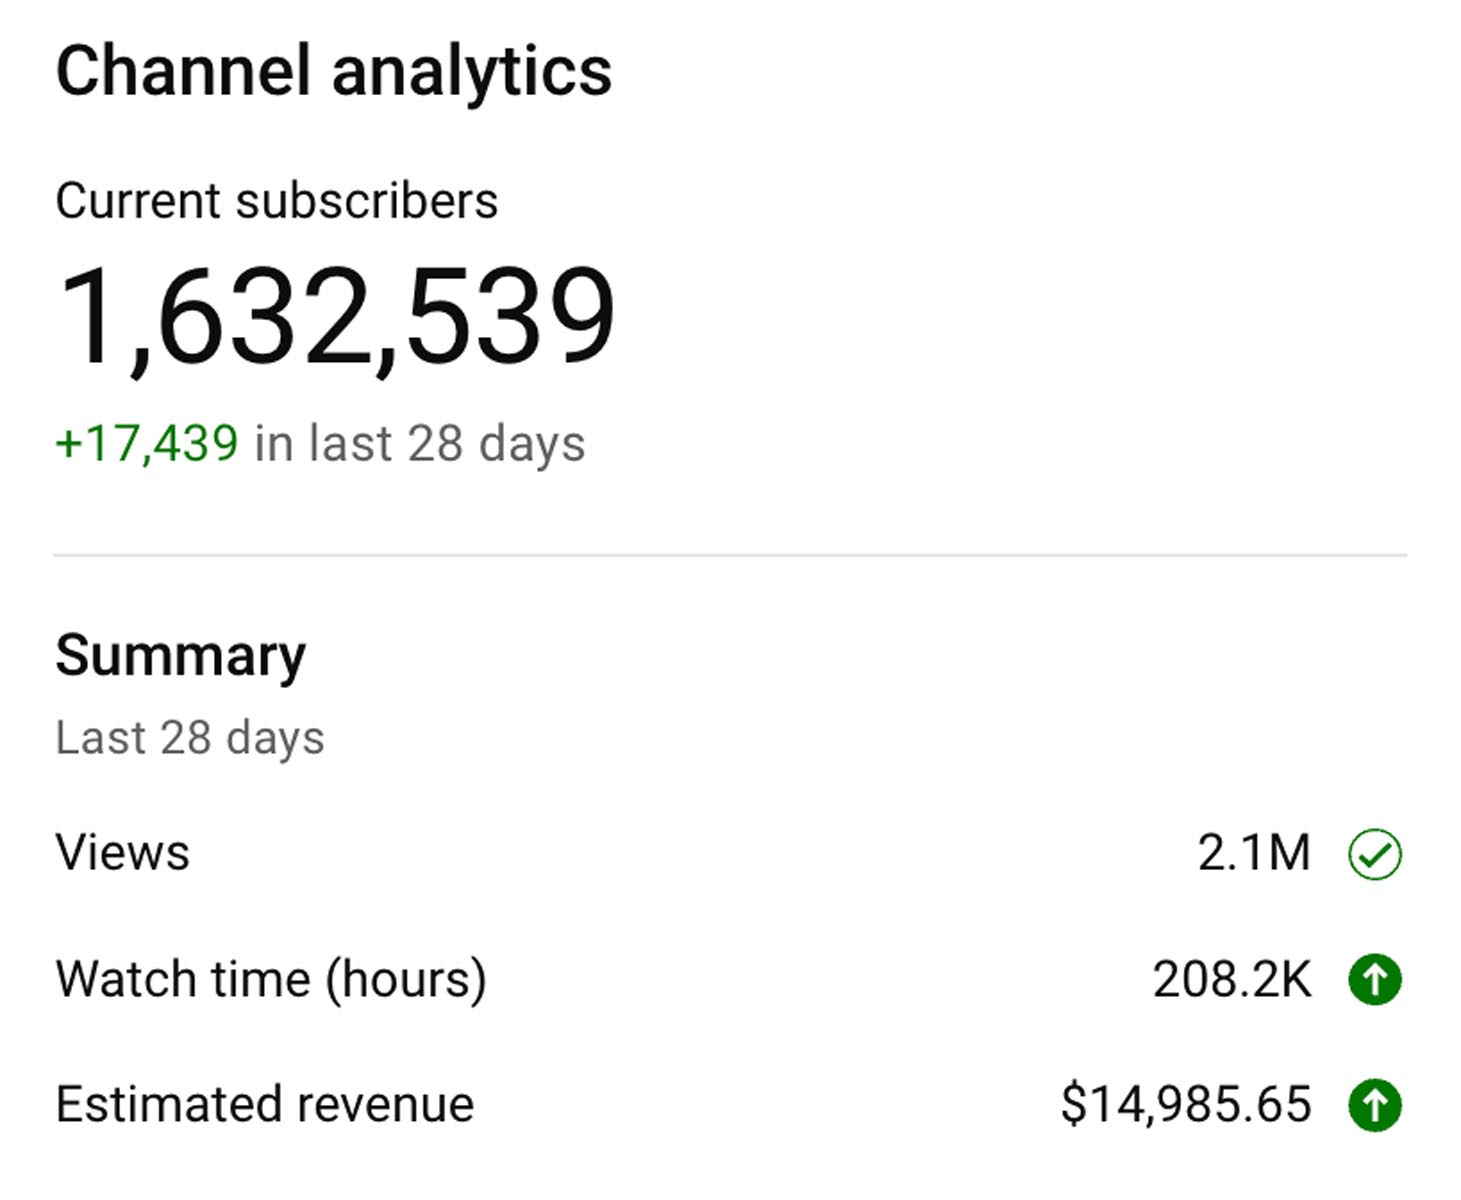
Task: Click the word 'analytics' in the title
Action: point(471,75)
